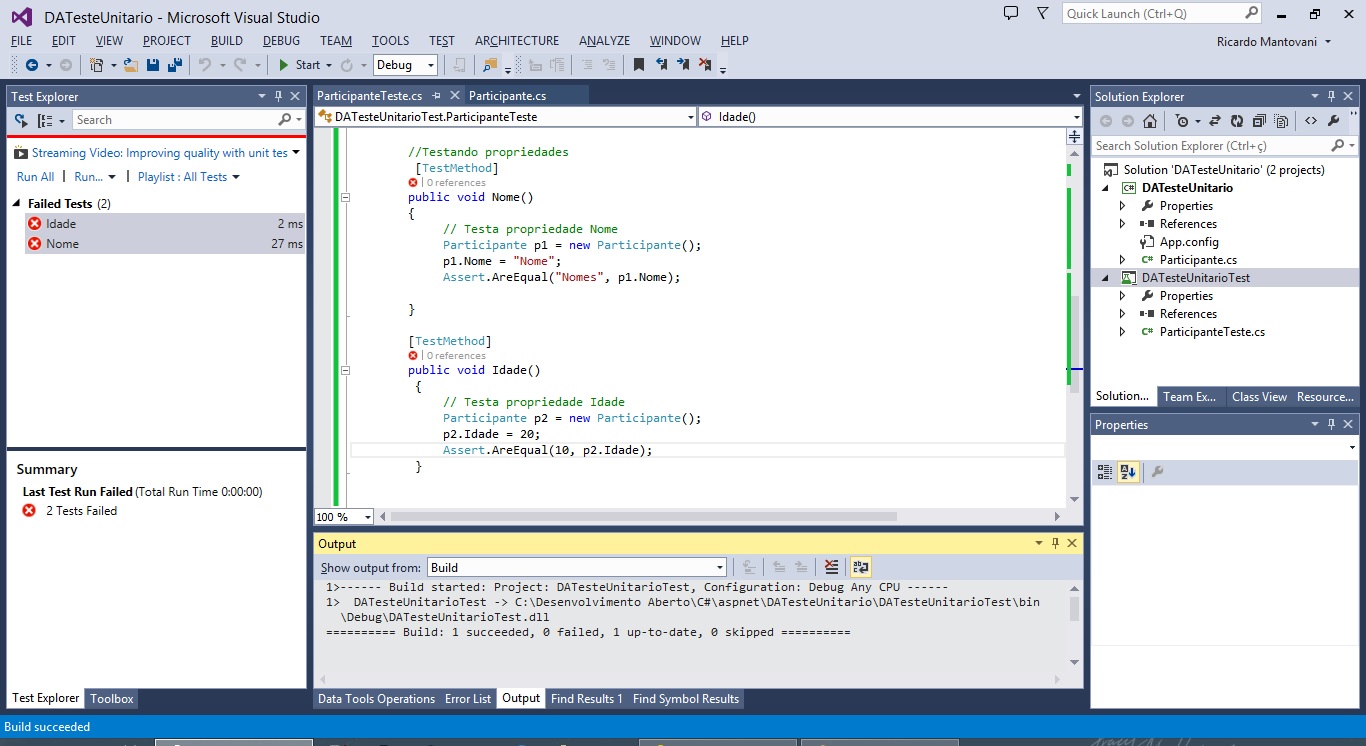This screenshot has height=746, width=1366.
Task: Open the Debug configuration dropdown
Action: click(405, 65)
